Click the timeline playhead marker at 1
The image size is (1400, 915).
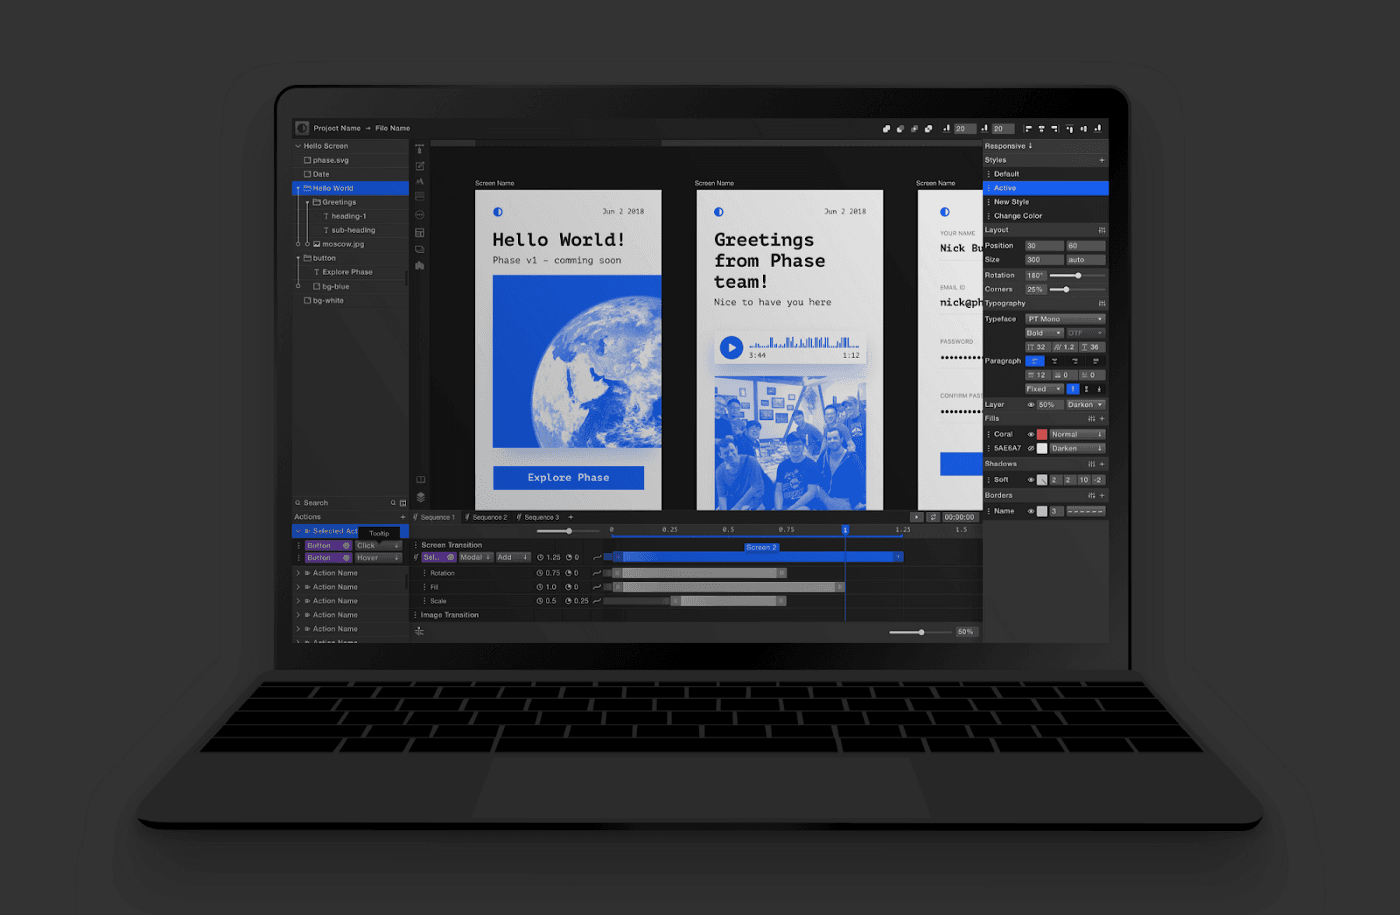point(845,529)
